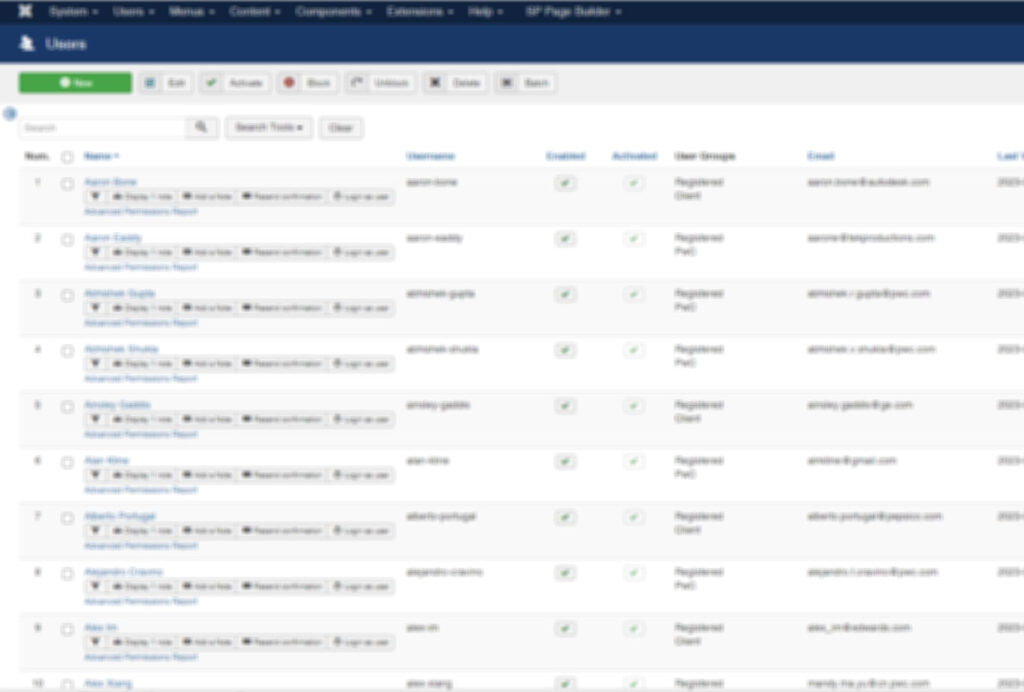Click the green New button

click(x=75, y=83)
